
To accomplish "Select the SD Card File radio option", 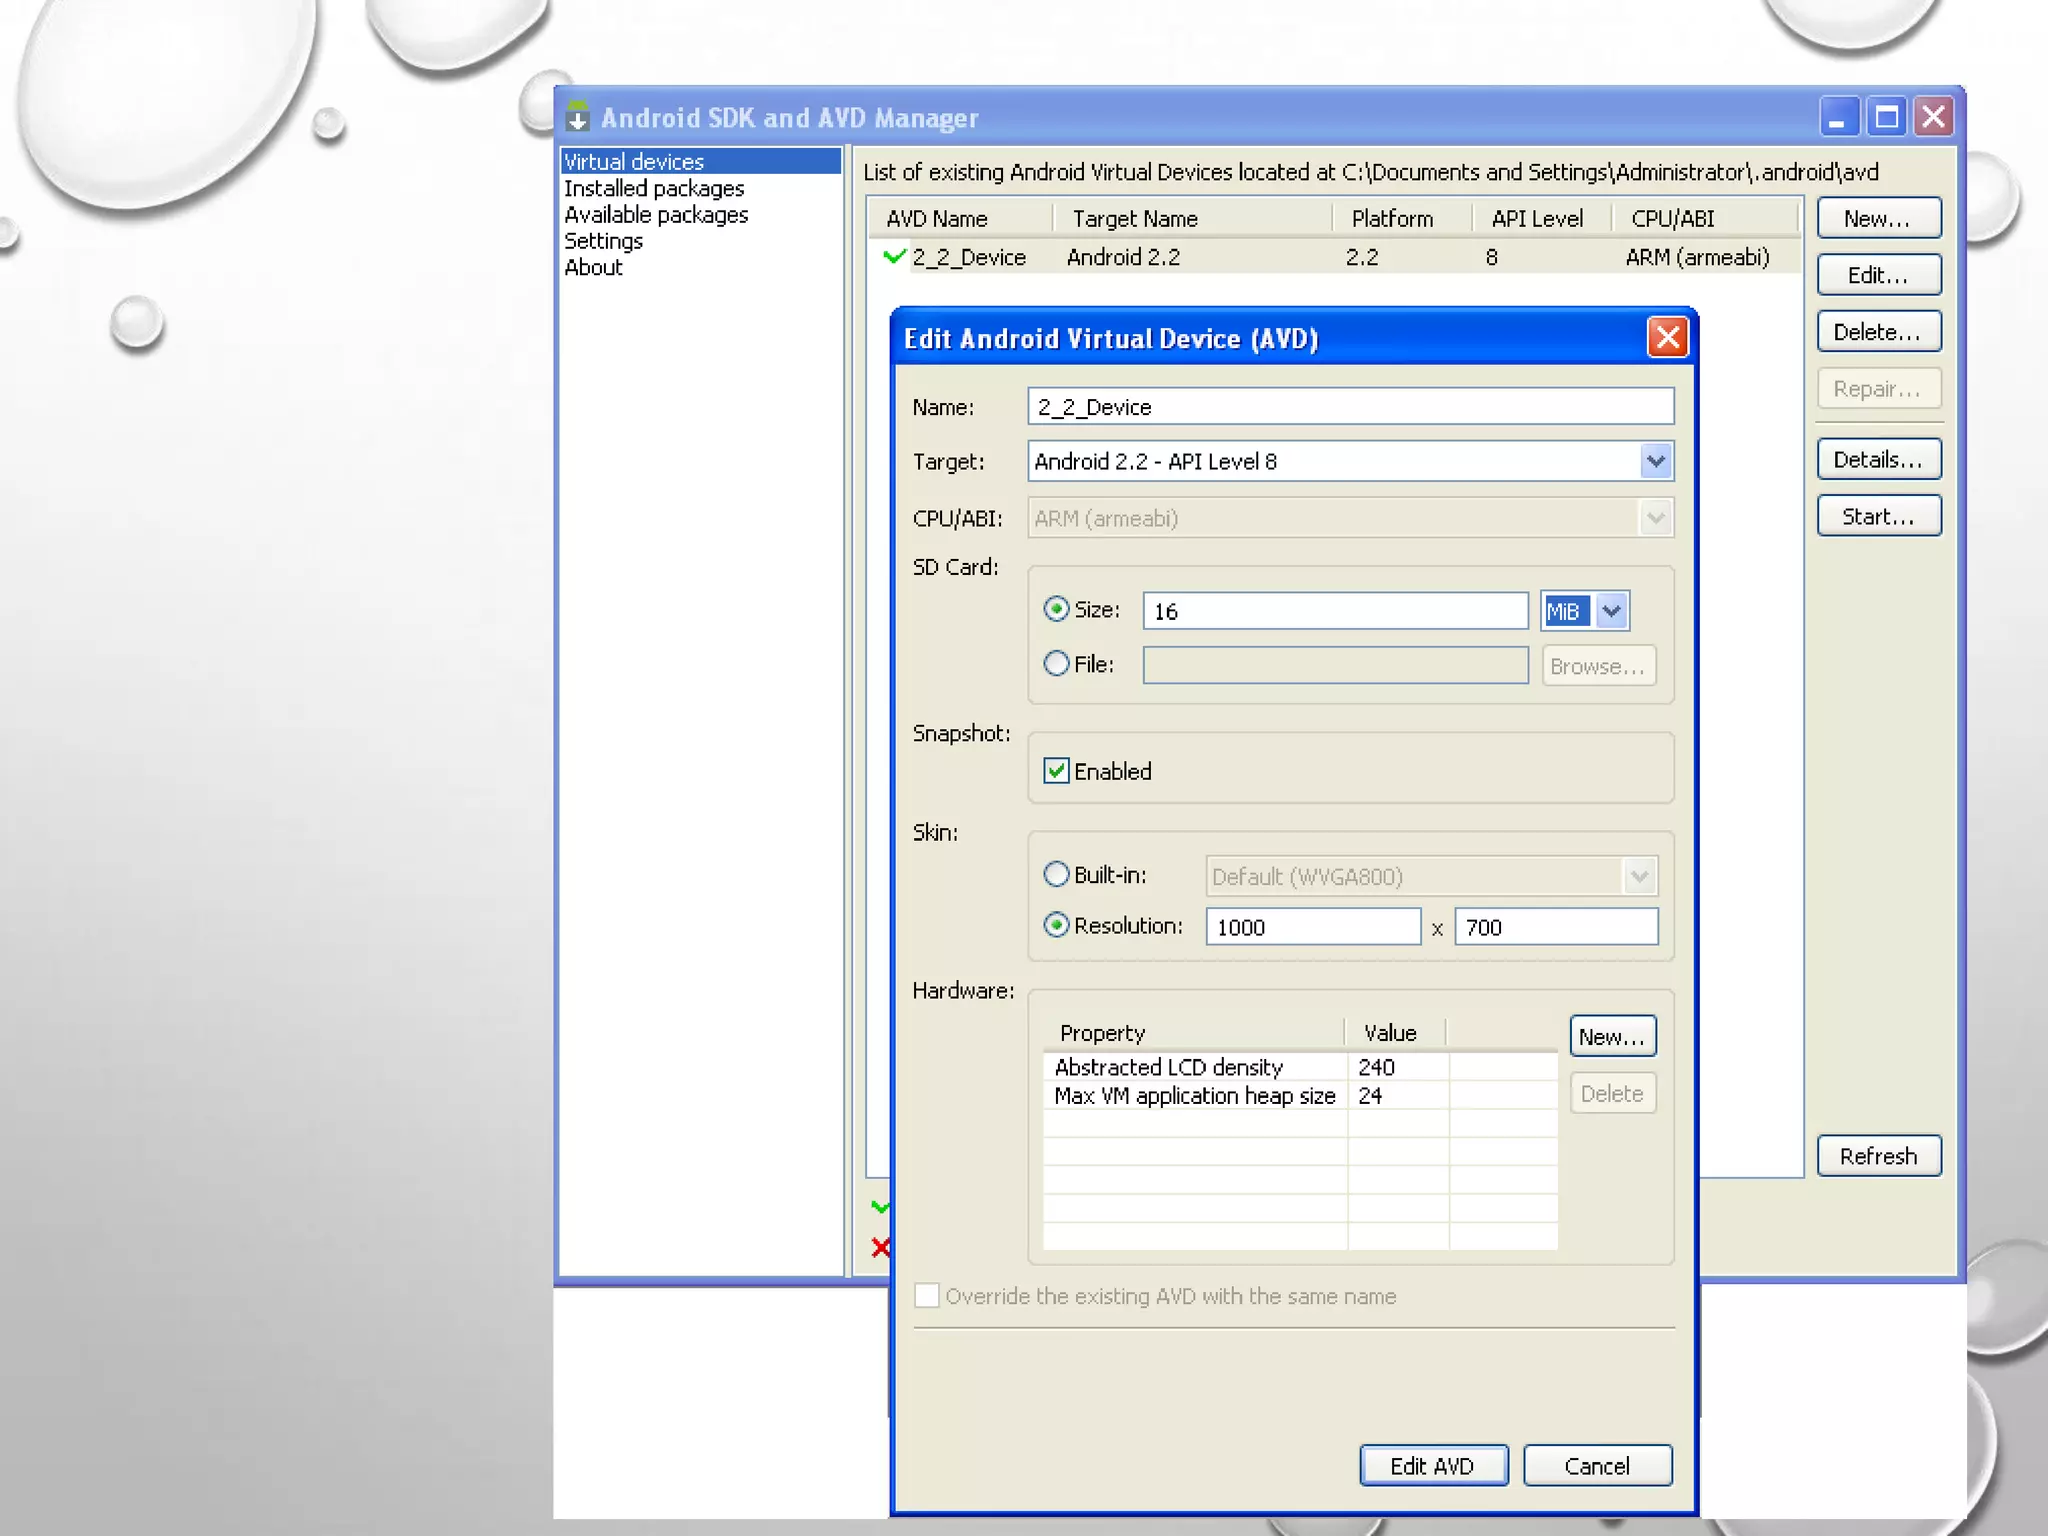I will point(1056,664).
